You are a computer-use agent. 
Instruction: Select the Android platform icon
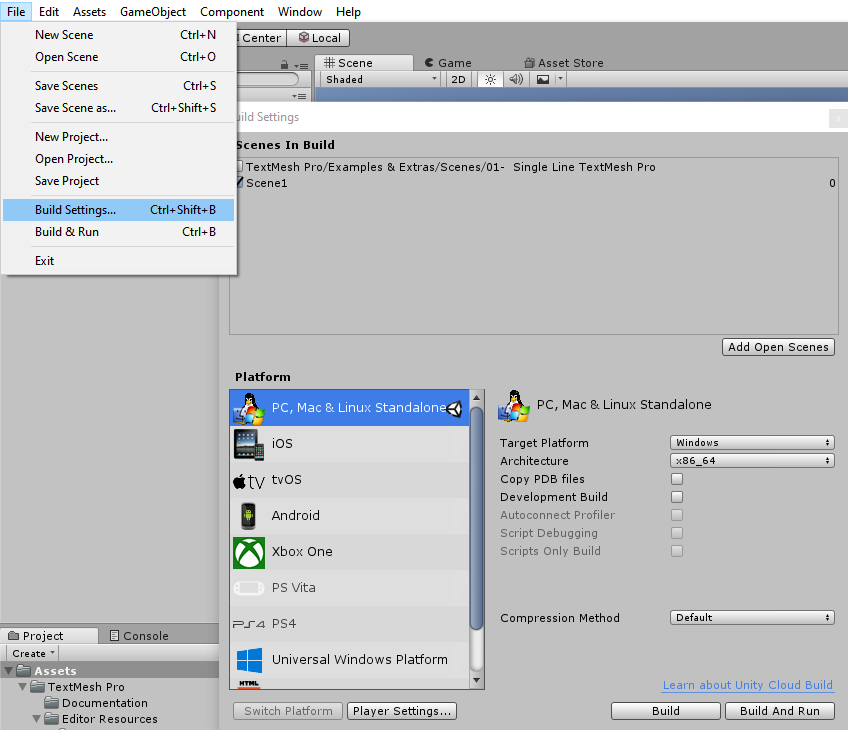point(248,516)
